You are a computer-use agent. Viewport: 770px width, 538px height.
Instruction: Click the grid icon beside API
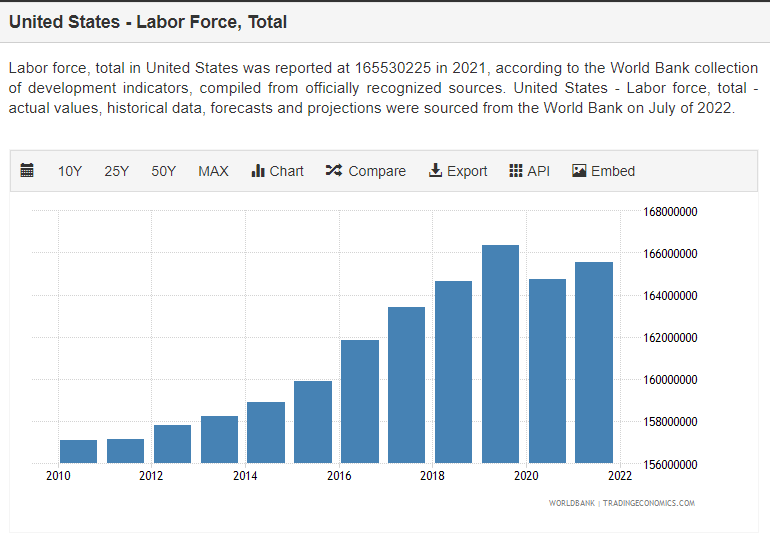pos(516,171)
